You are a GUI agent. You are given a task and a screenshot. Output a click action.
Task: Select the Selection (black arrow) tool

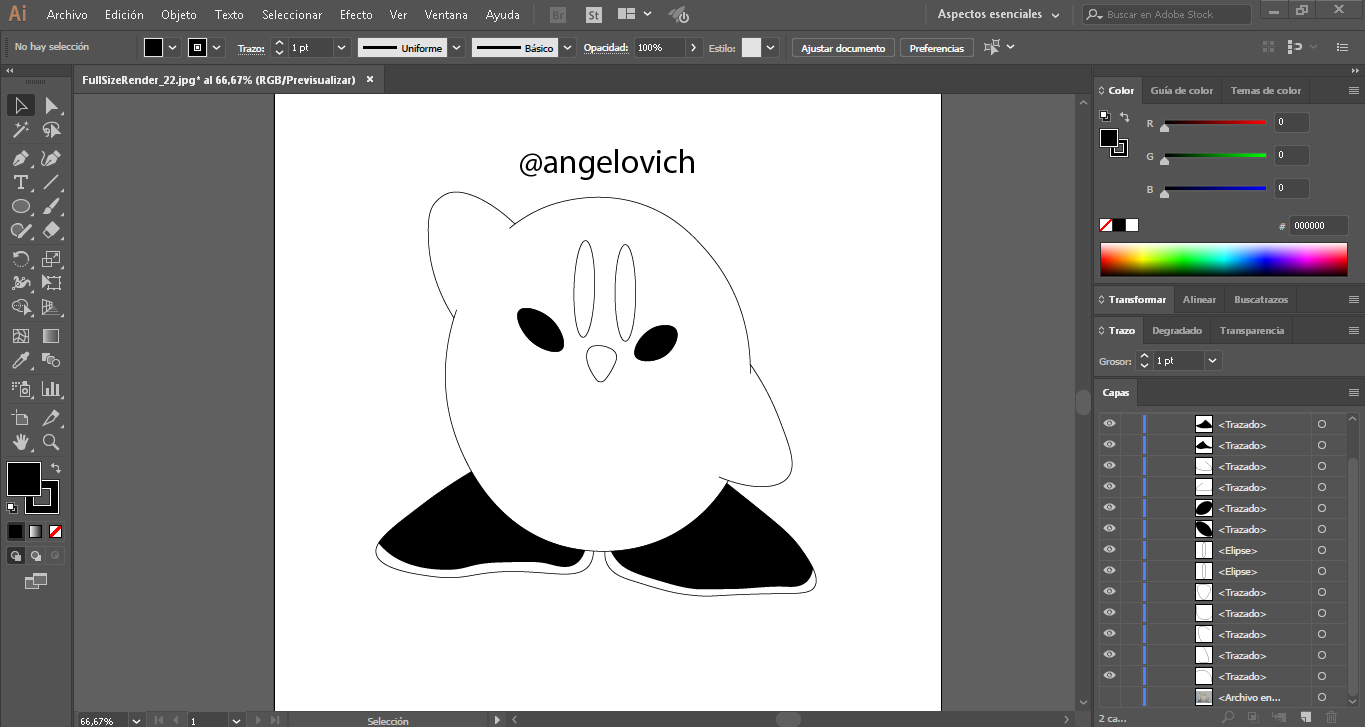pos(20,105)
